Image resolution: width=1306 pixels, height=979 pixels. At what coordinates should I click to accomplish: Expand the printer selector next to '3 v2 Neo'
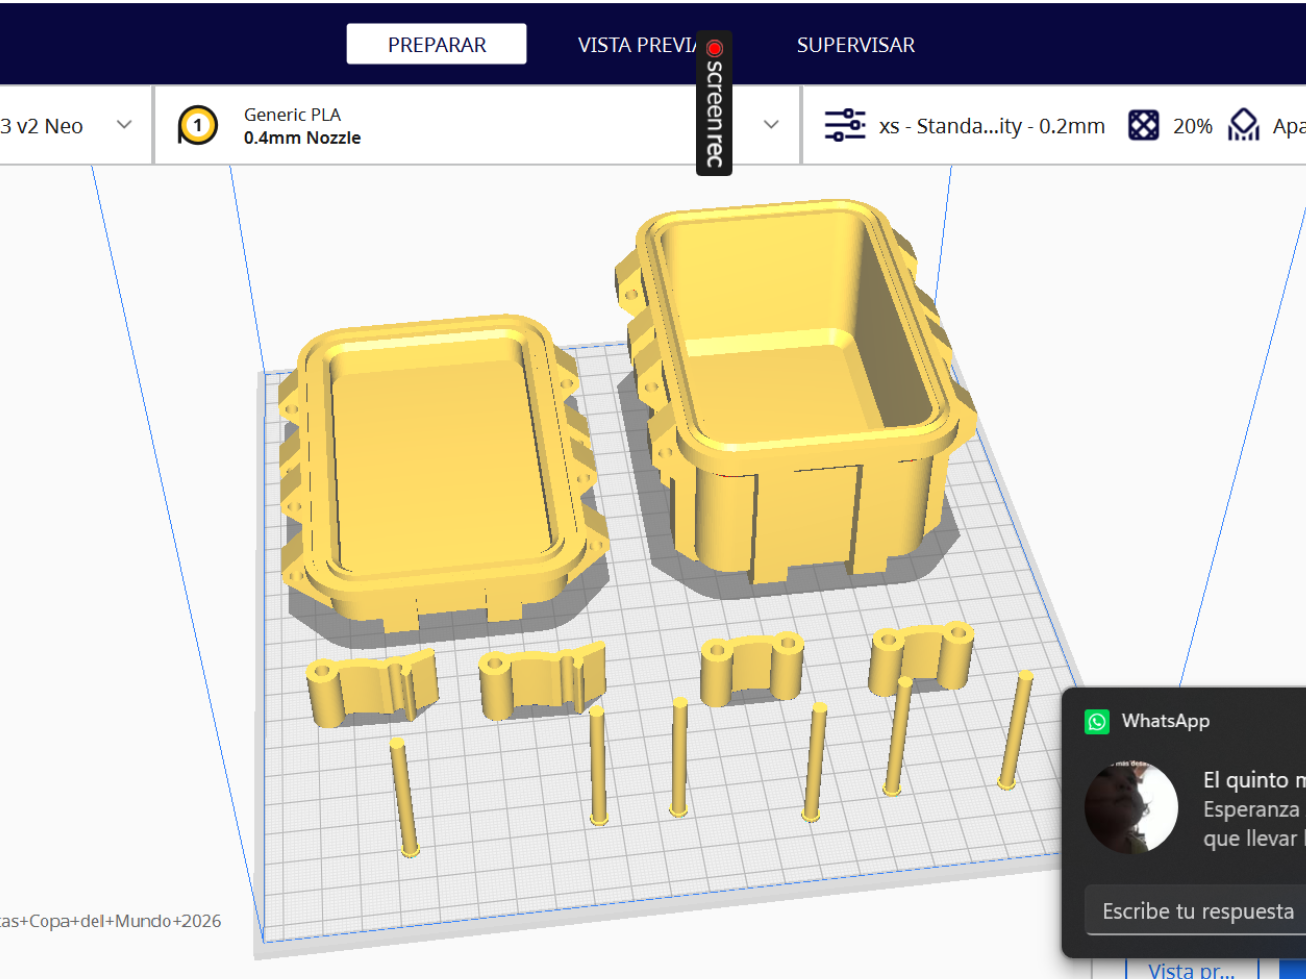[x=124, y=125]
